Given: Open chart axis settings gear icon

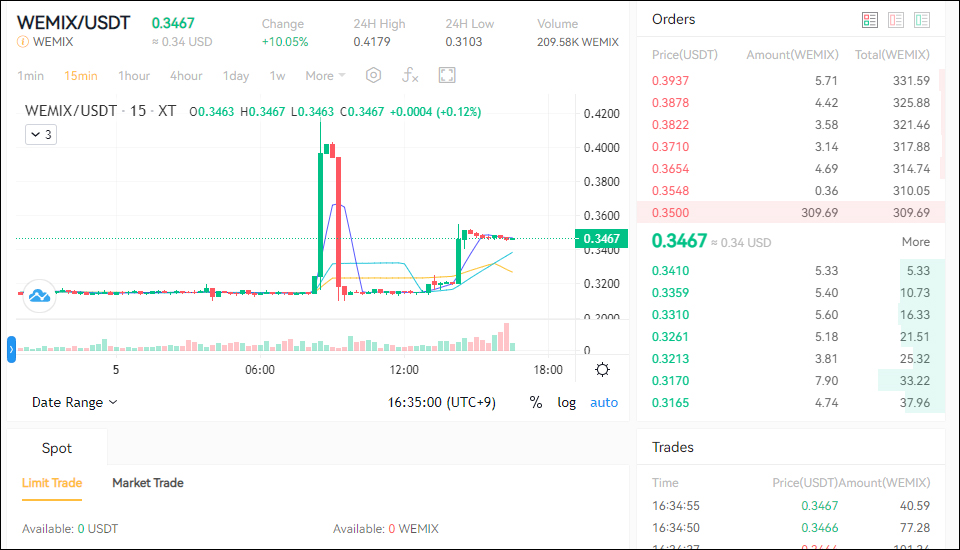Looking at the screenshot, I should (x=602, y=370).
